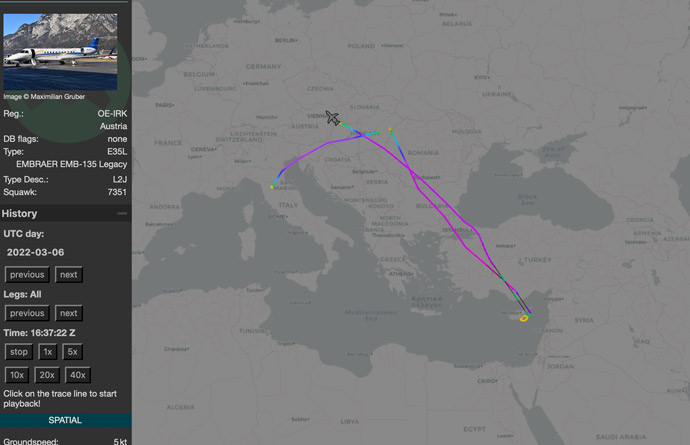The image size is (690, 445).
Task: Set playback speed to 20x
Action: pos(47,375)
